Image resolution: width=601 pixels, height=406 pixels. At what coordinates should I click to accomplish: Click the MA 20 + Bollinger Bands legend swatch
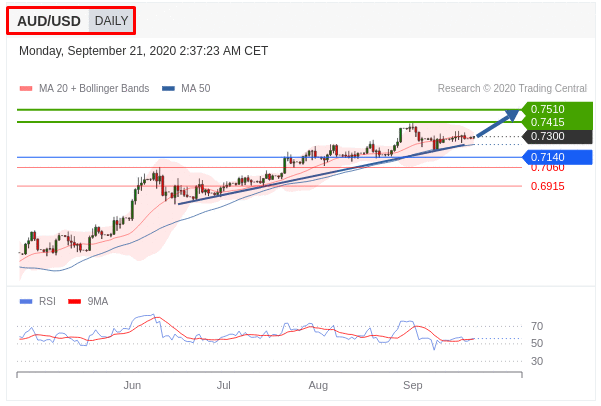[x=26, y=89]
